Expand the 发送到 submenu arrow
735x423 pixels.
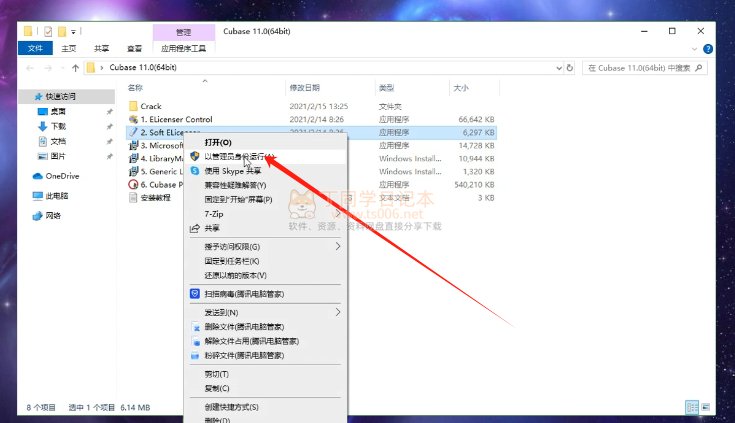[x=338, y=312]
